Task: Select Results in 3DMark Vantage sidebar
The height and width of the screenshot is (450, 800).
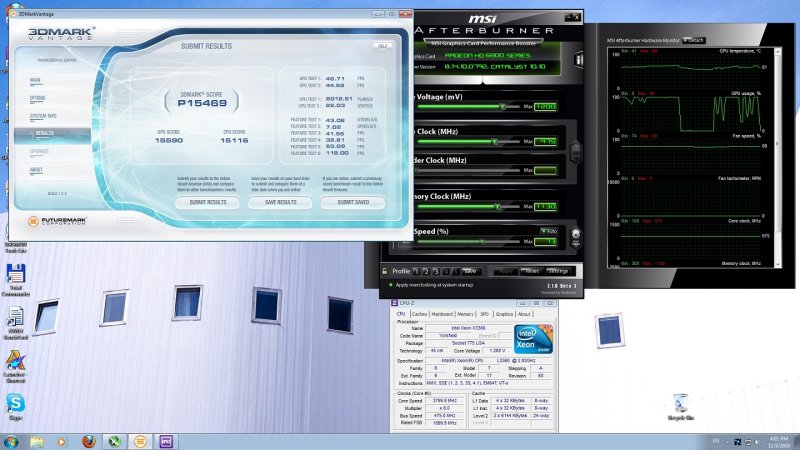Action: click(53, 134)
